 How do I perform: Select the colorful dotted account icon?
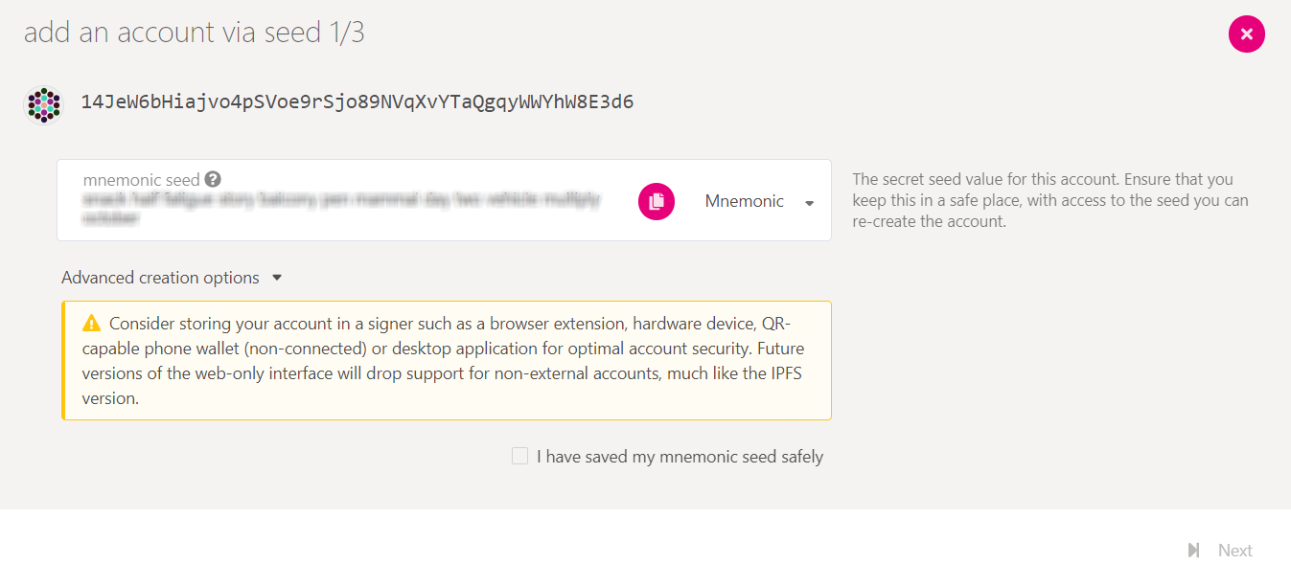point(42,101)
